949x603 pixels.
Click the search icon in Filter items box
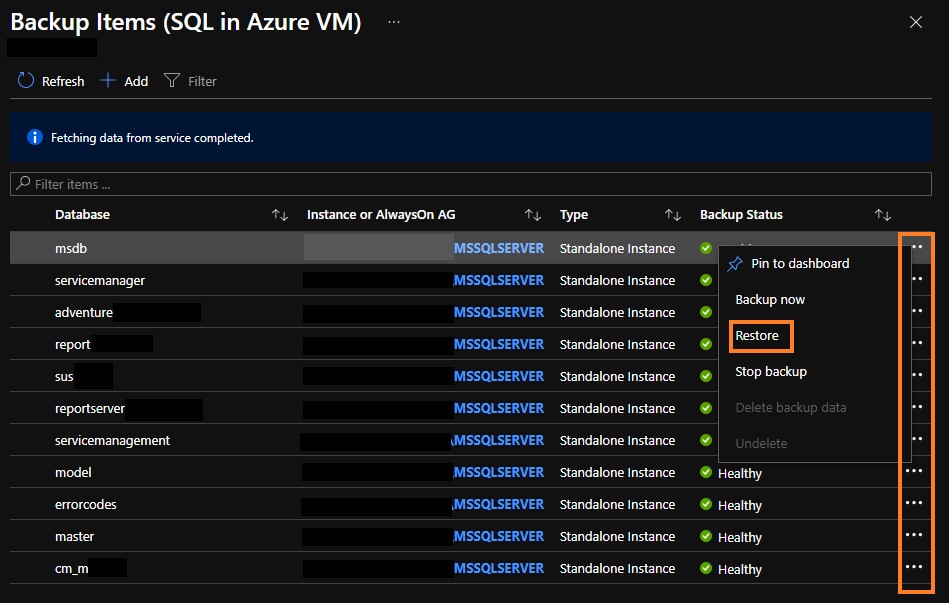pos(23,183)
